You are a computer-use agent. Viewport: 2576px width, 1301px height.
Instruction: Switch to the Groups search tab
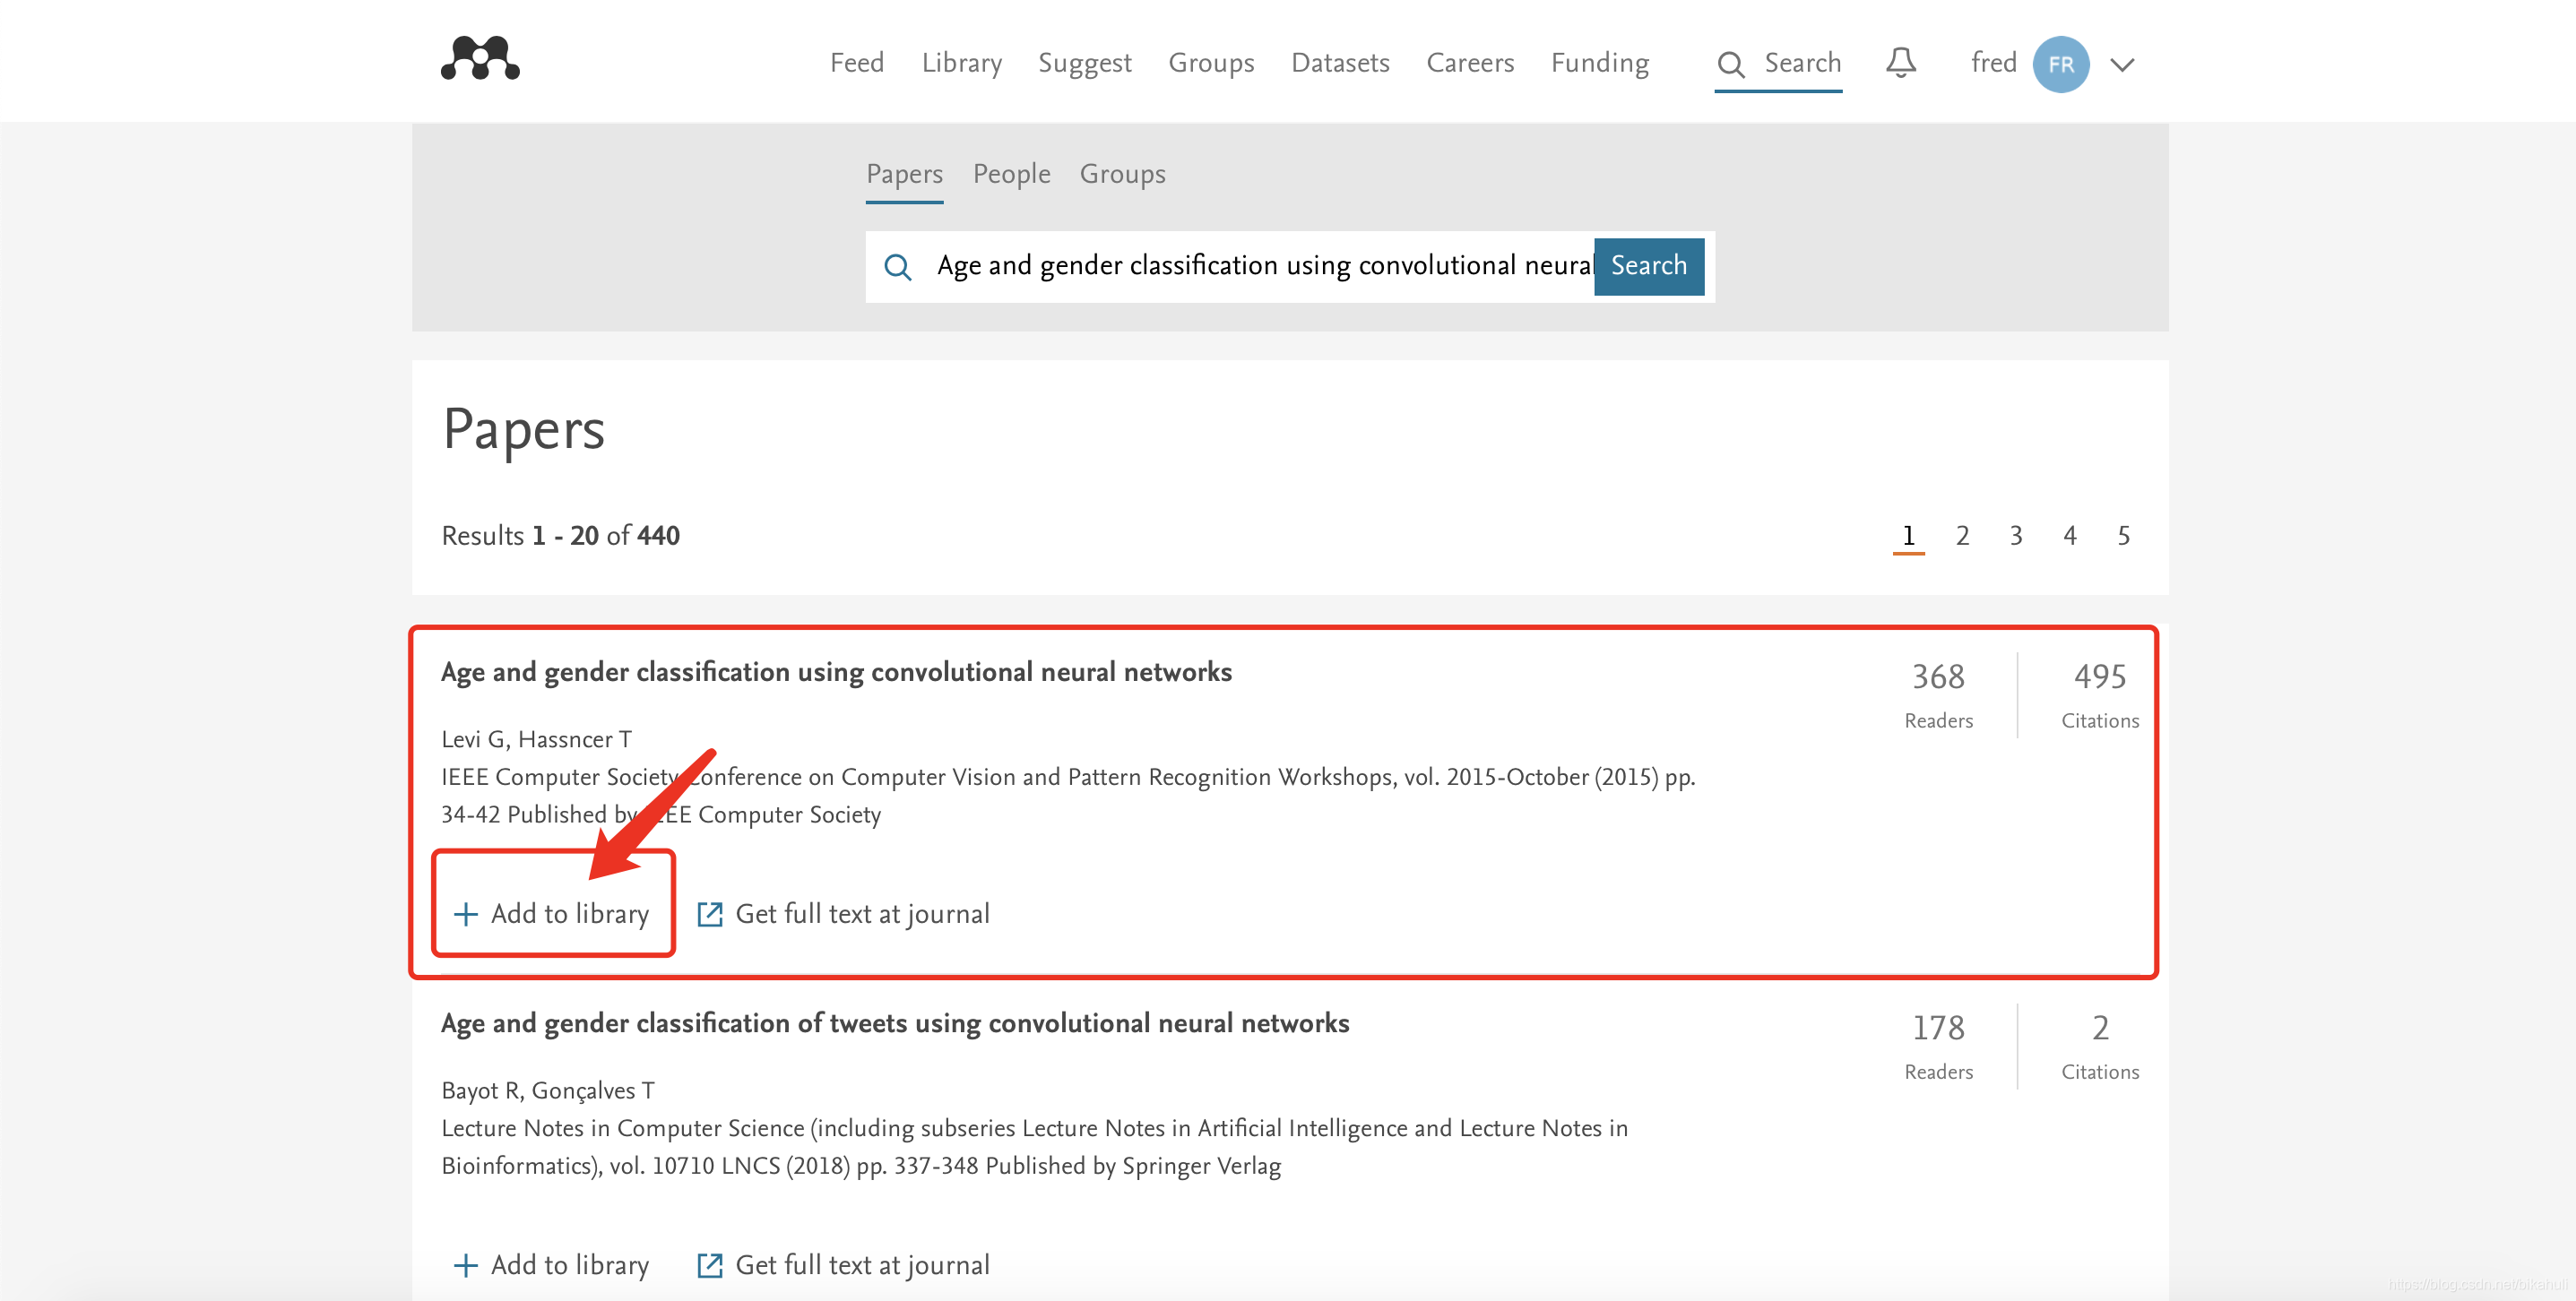coord(1122,174)
